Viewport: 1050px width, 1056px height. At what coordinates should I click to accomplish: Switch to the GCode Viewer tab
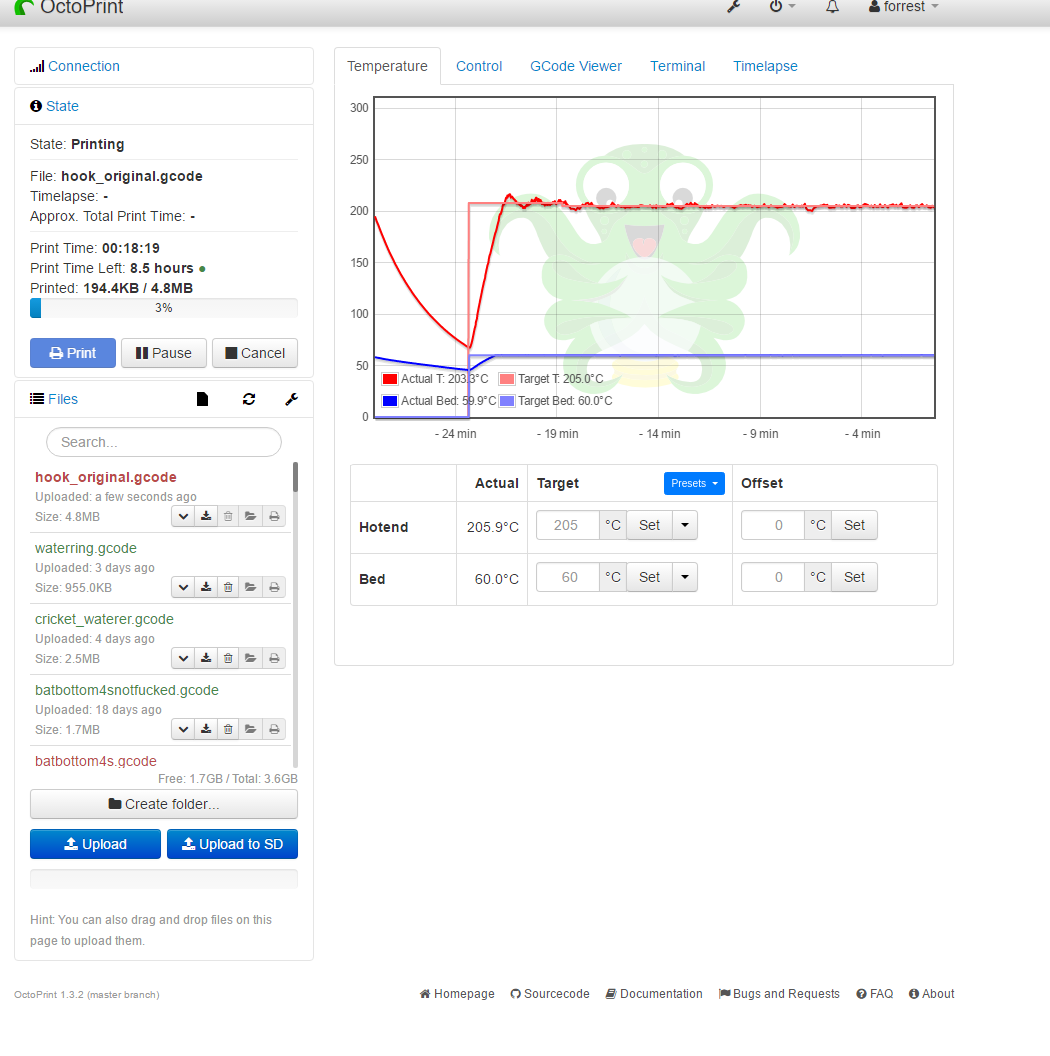tap(576, 65)
